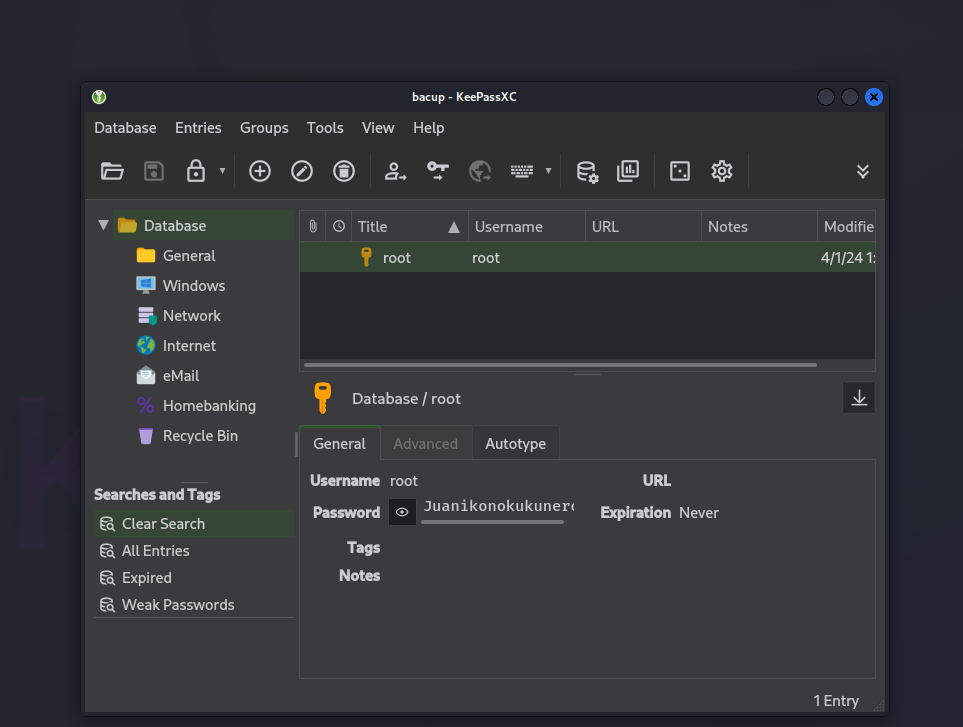Select the root entry row
The image size is (963, 727).
pos(587,257)
